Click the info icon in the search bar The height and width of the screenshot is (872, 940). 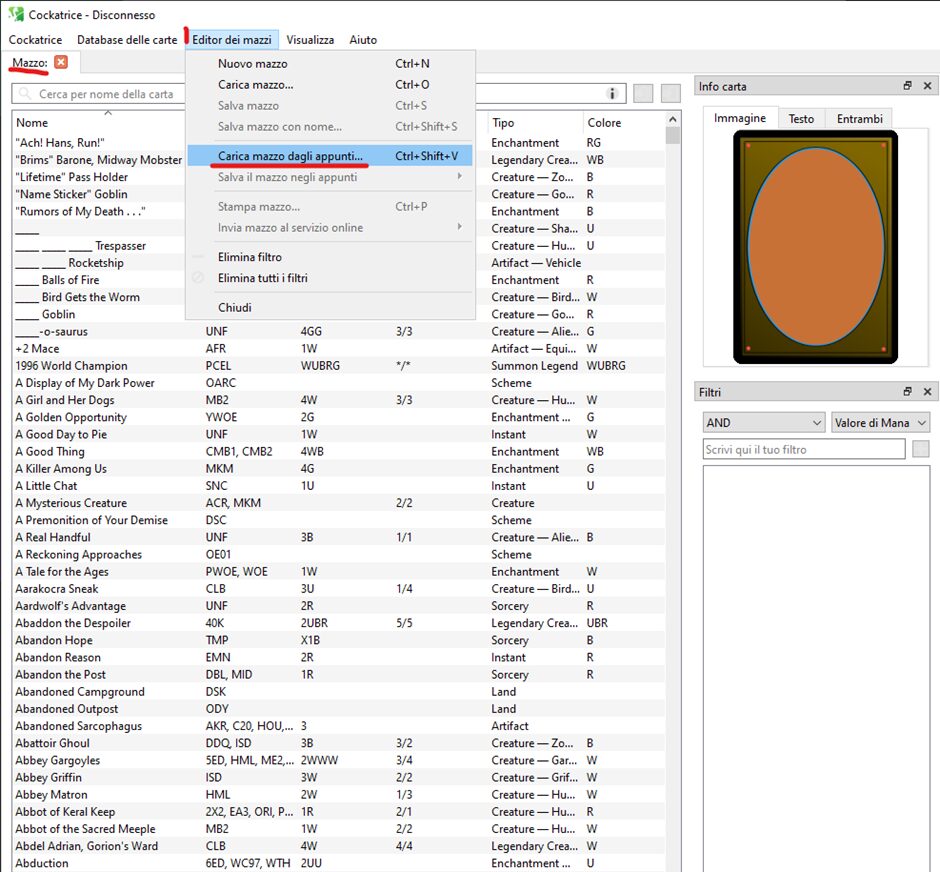click(612, 94)
